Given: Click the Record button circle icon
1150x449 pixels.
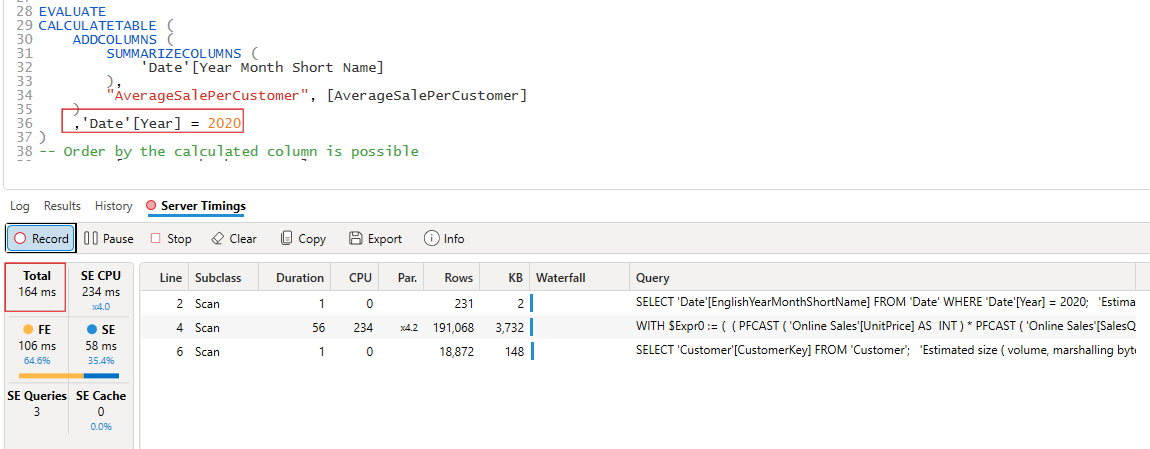Looking at the screenshot, I should pos(20,239).
